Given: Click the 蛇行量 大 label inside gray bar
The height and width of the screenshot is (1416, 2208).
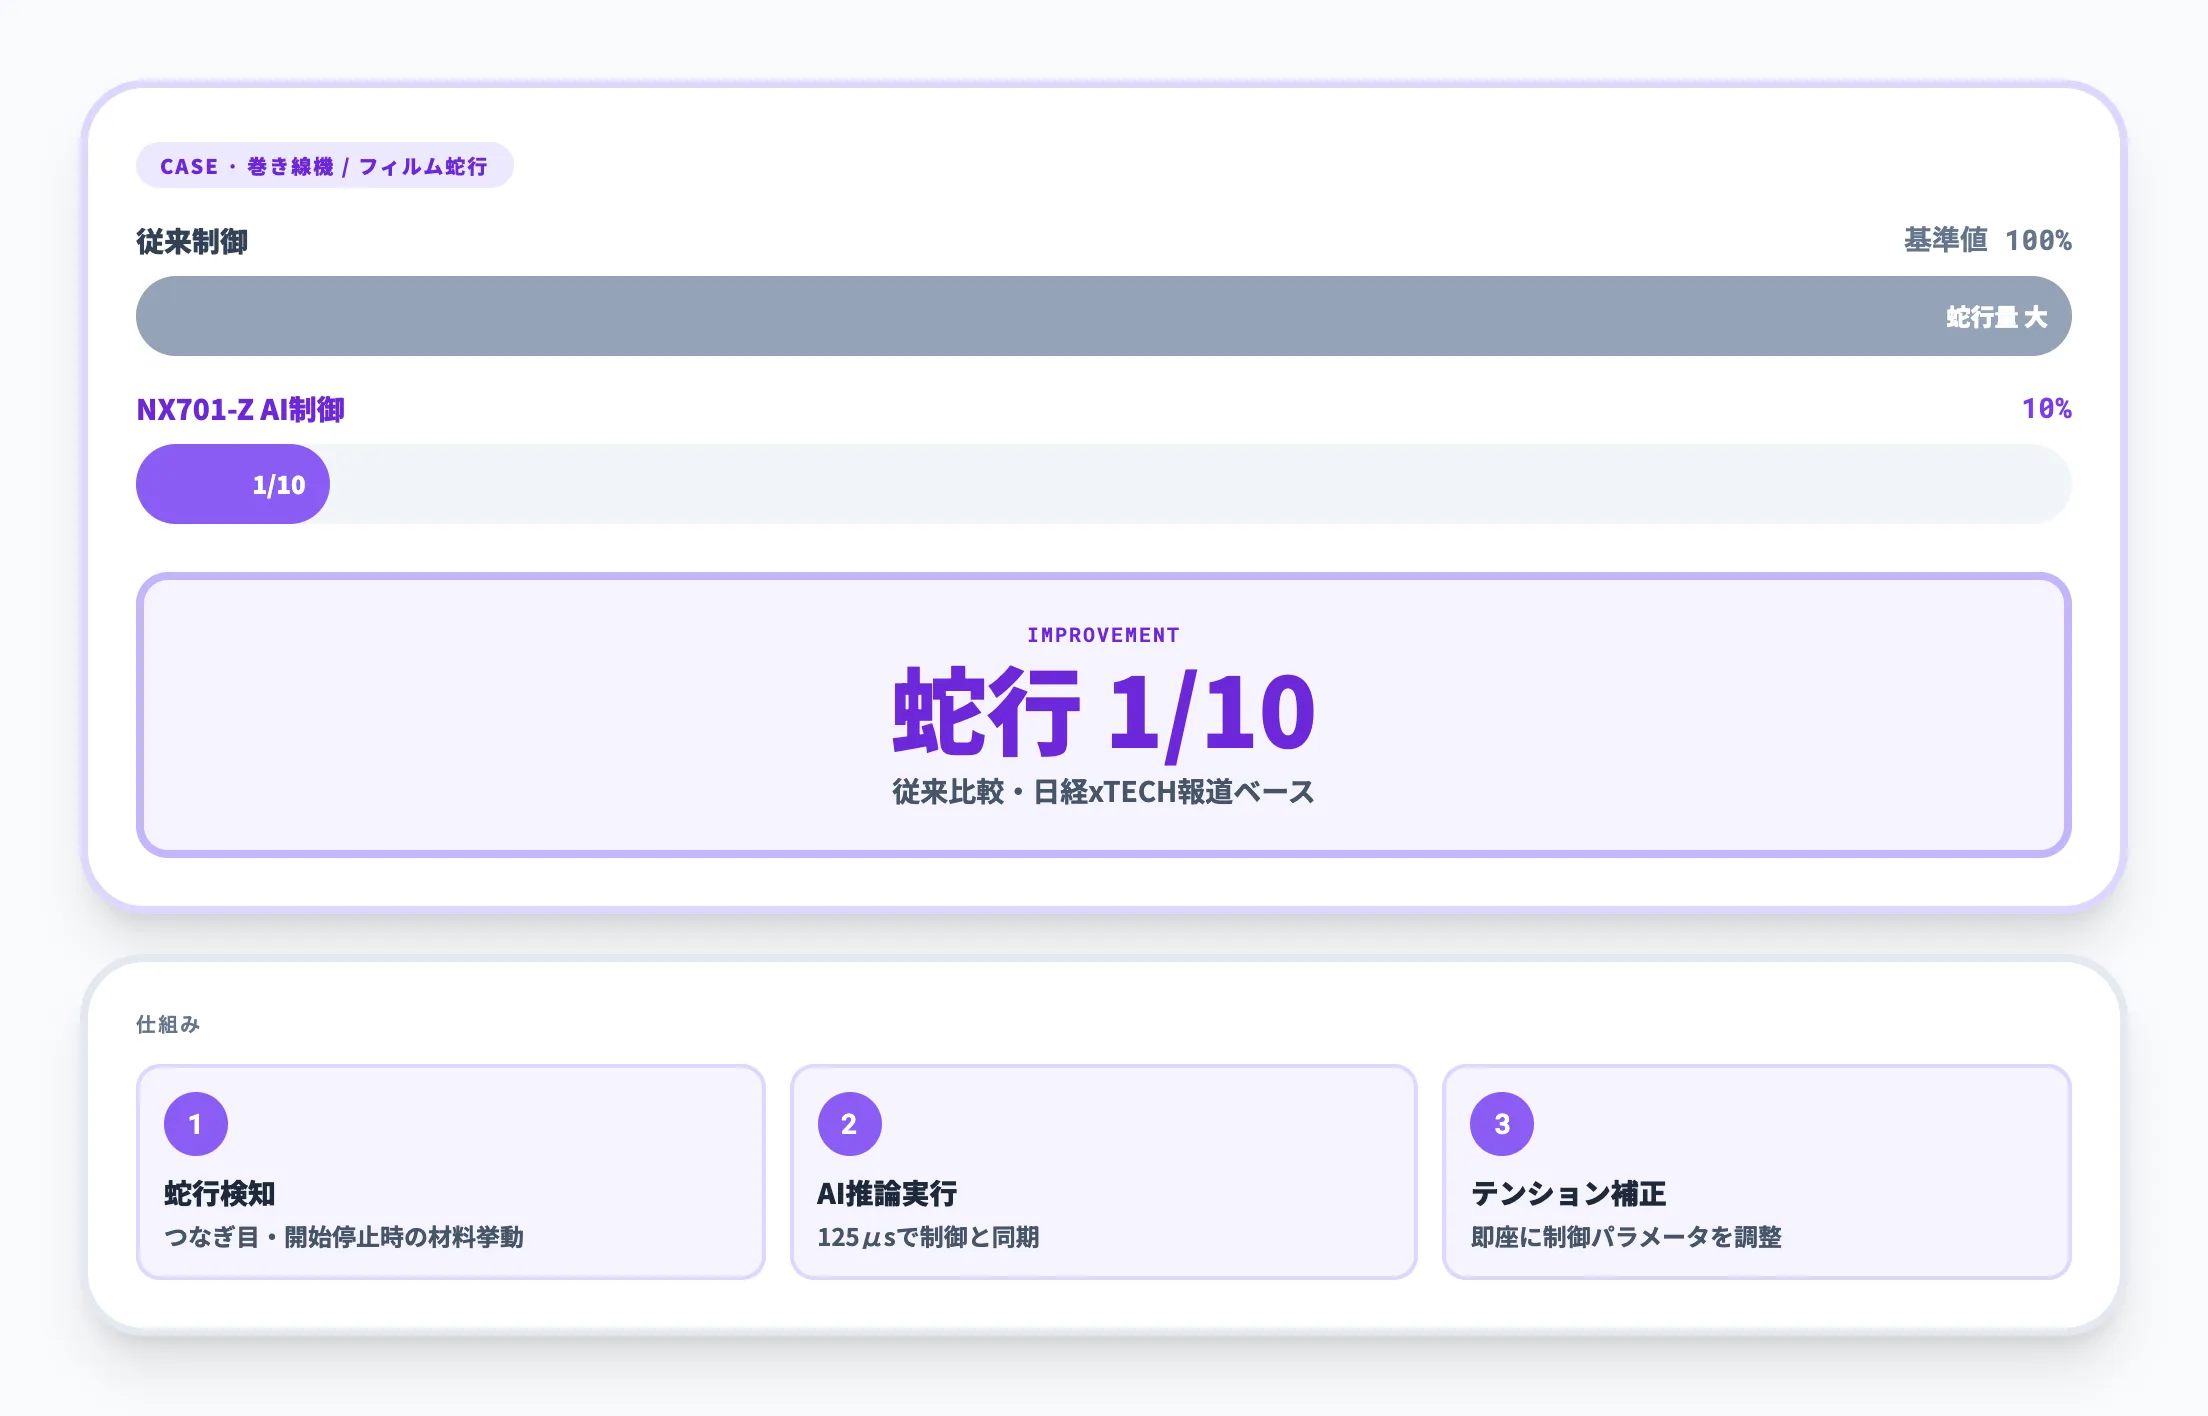Looking at the screenshot, I should pos(1996,317).
